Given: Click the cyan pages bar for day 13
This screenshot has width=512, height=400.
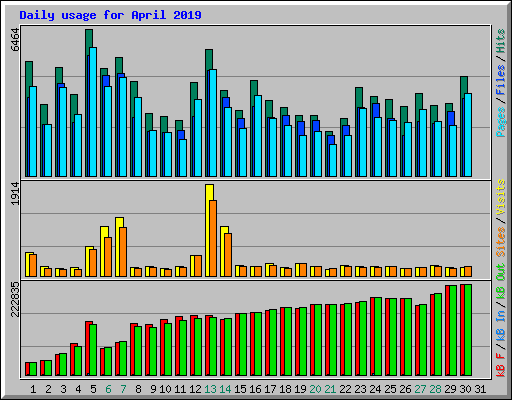Looking at the screenshot, I should [213, 123].
